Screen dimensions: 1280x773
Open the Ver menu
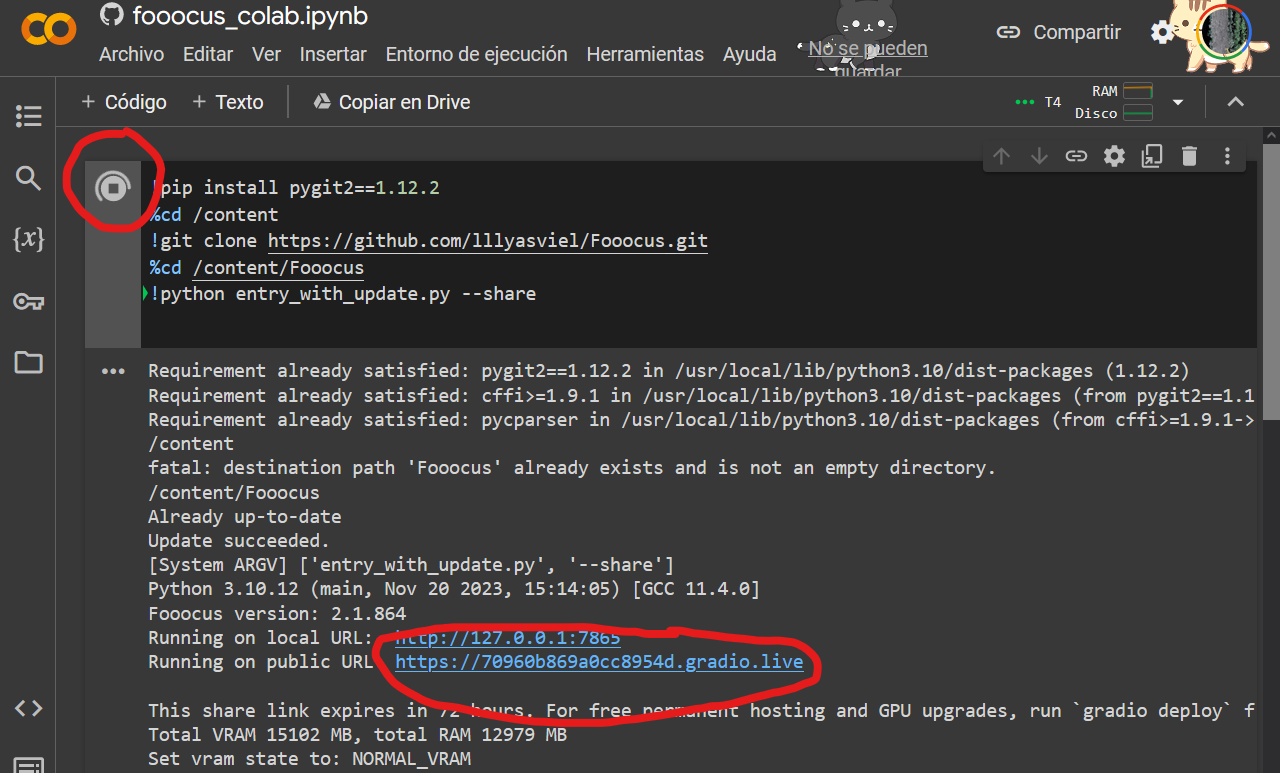coord(267,54)
